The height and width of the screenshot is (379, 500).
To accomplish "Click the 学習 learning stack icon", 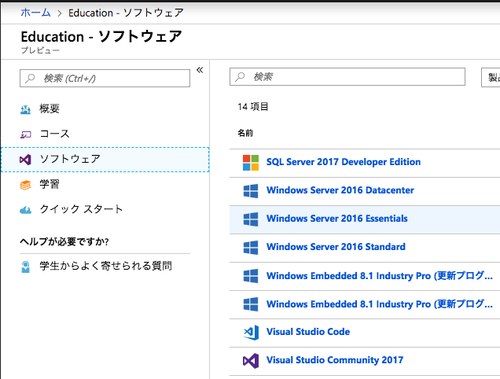I will [x=26, y=185].
